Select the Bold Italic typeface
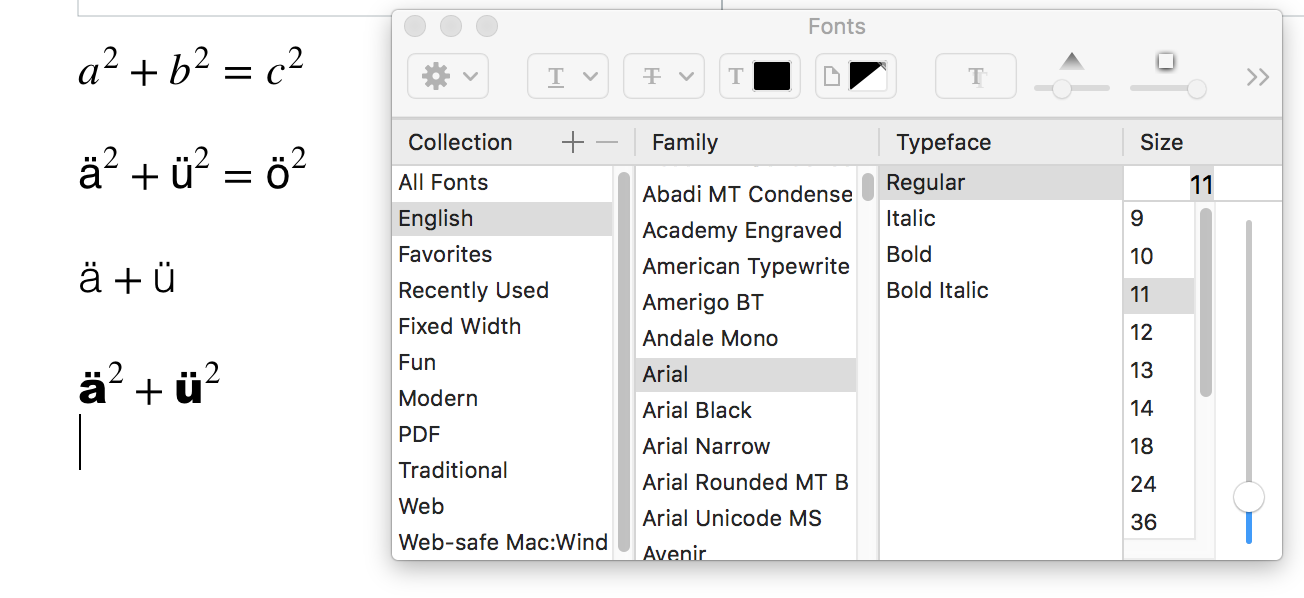1304x598 pixels. click(937, 290)
